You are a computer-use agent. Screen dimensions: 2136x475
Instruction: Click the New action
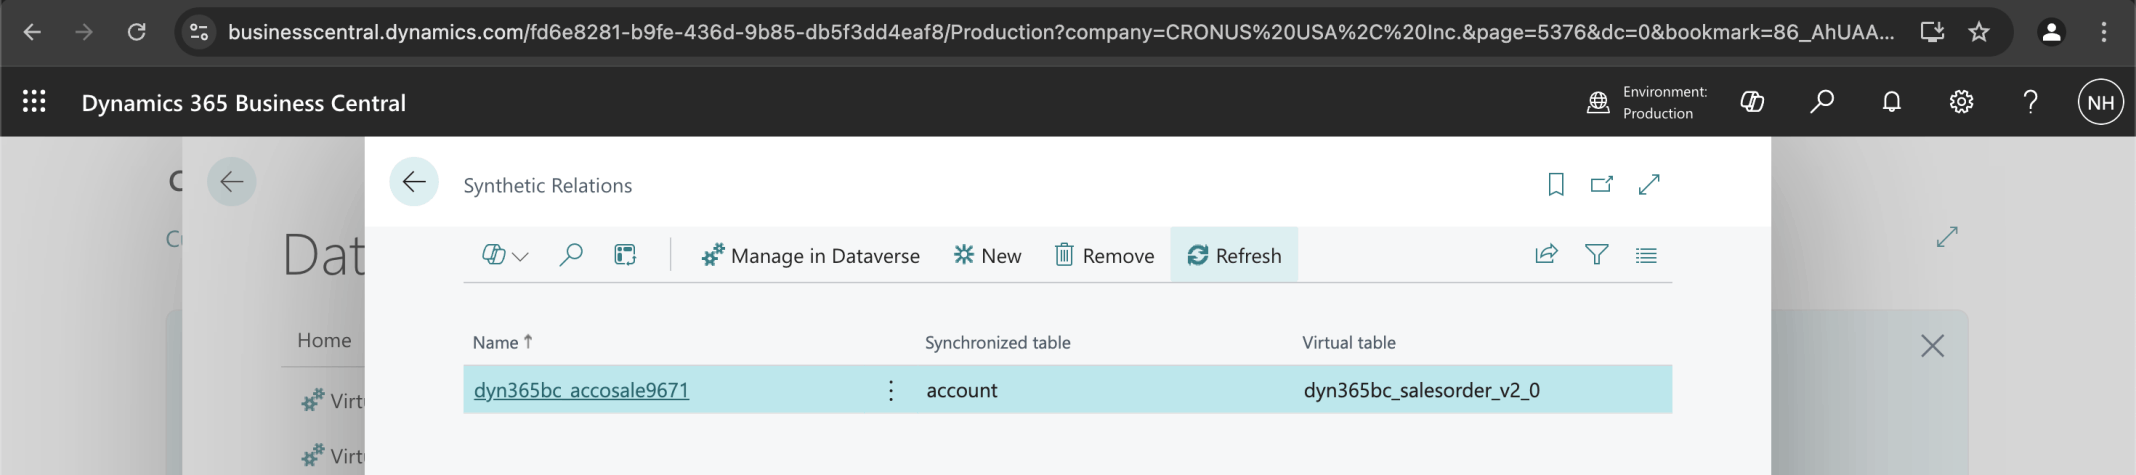[x=987, y=255]
